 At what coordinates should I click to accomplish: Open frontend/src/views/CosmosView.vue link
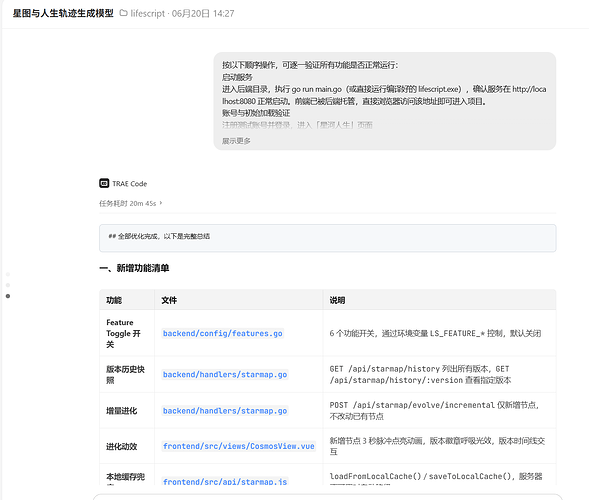(x=239, y=446)
